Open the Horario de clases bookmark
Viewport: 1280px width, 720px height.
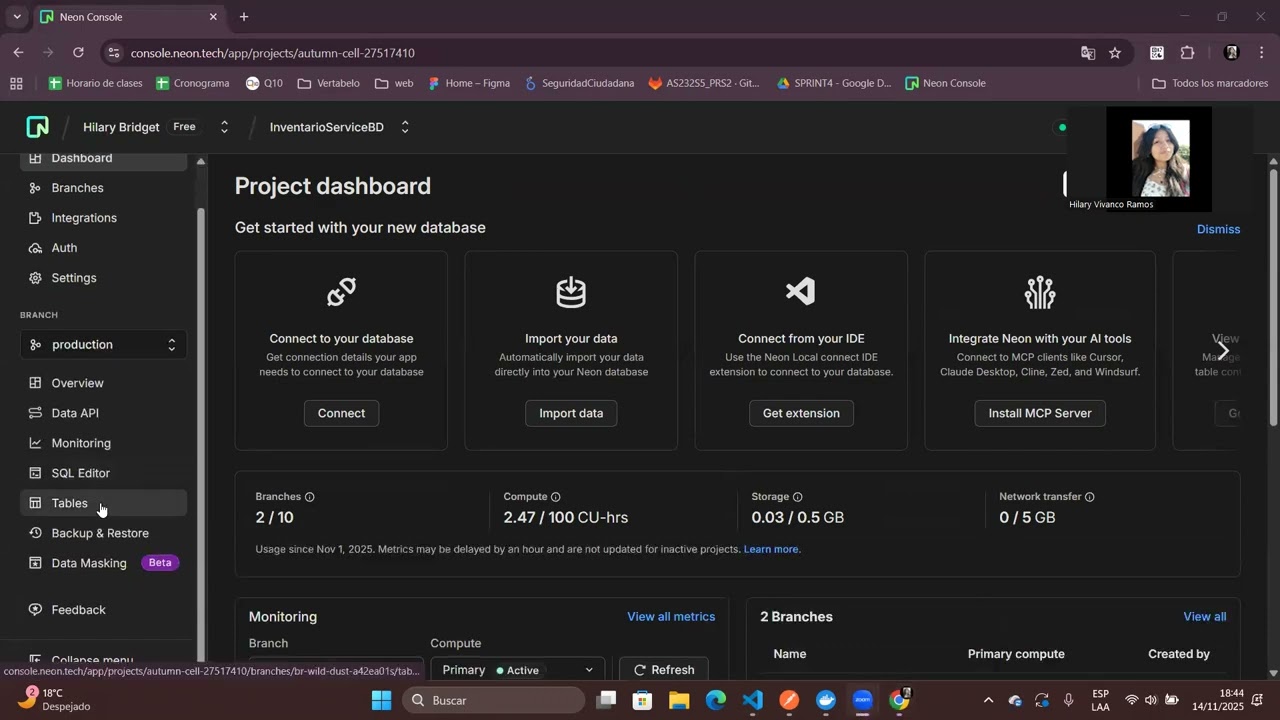tap(95, 83)
